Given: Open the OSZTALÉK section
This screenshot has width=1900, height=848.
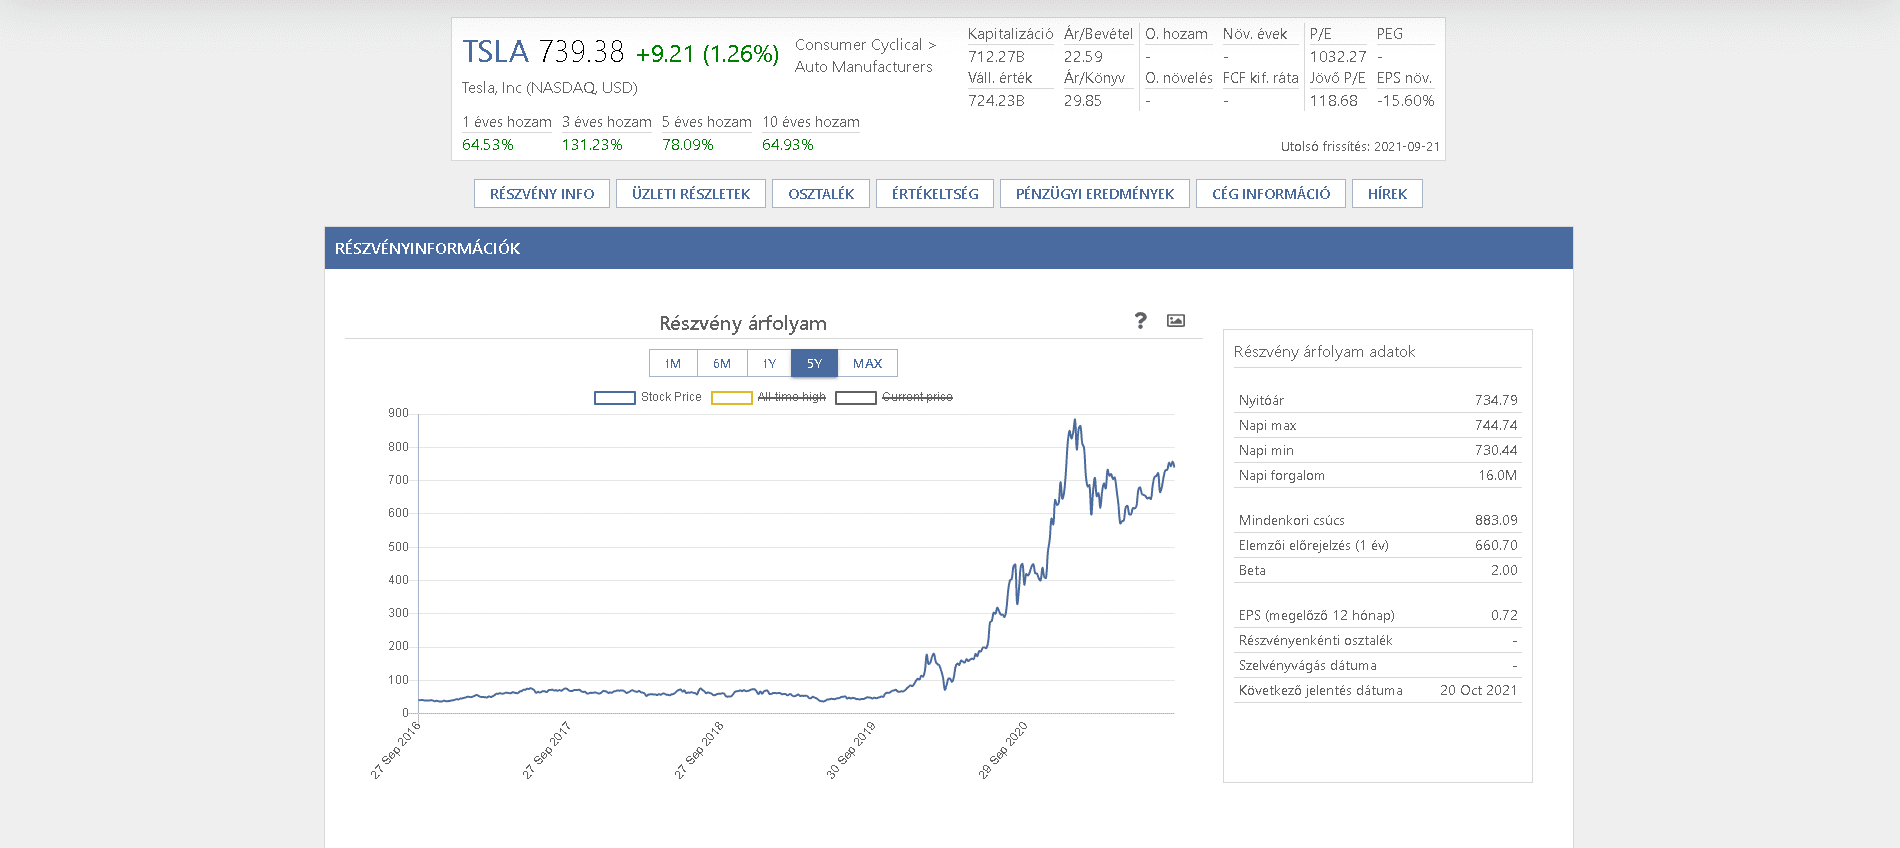Looking at the screenshot, I should tap(821, 194).
